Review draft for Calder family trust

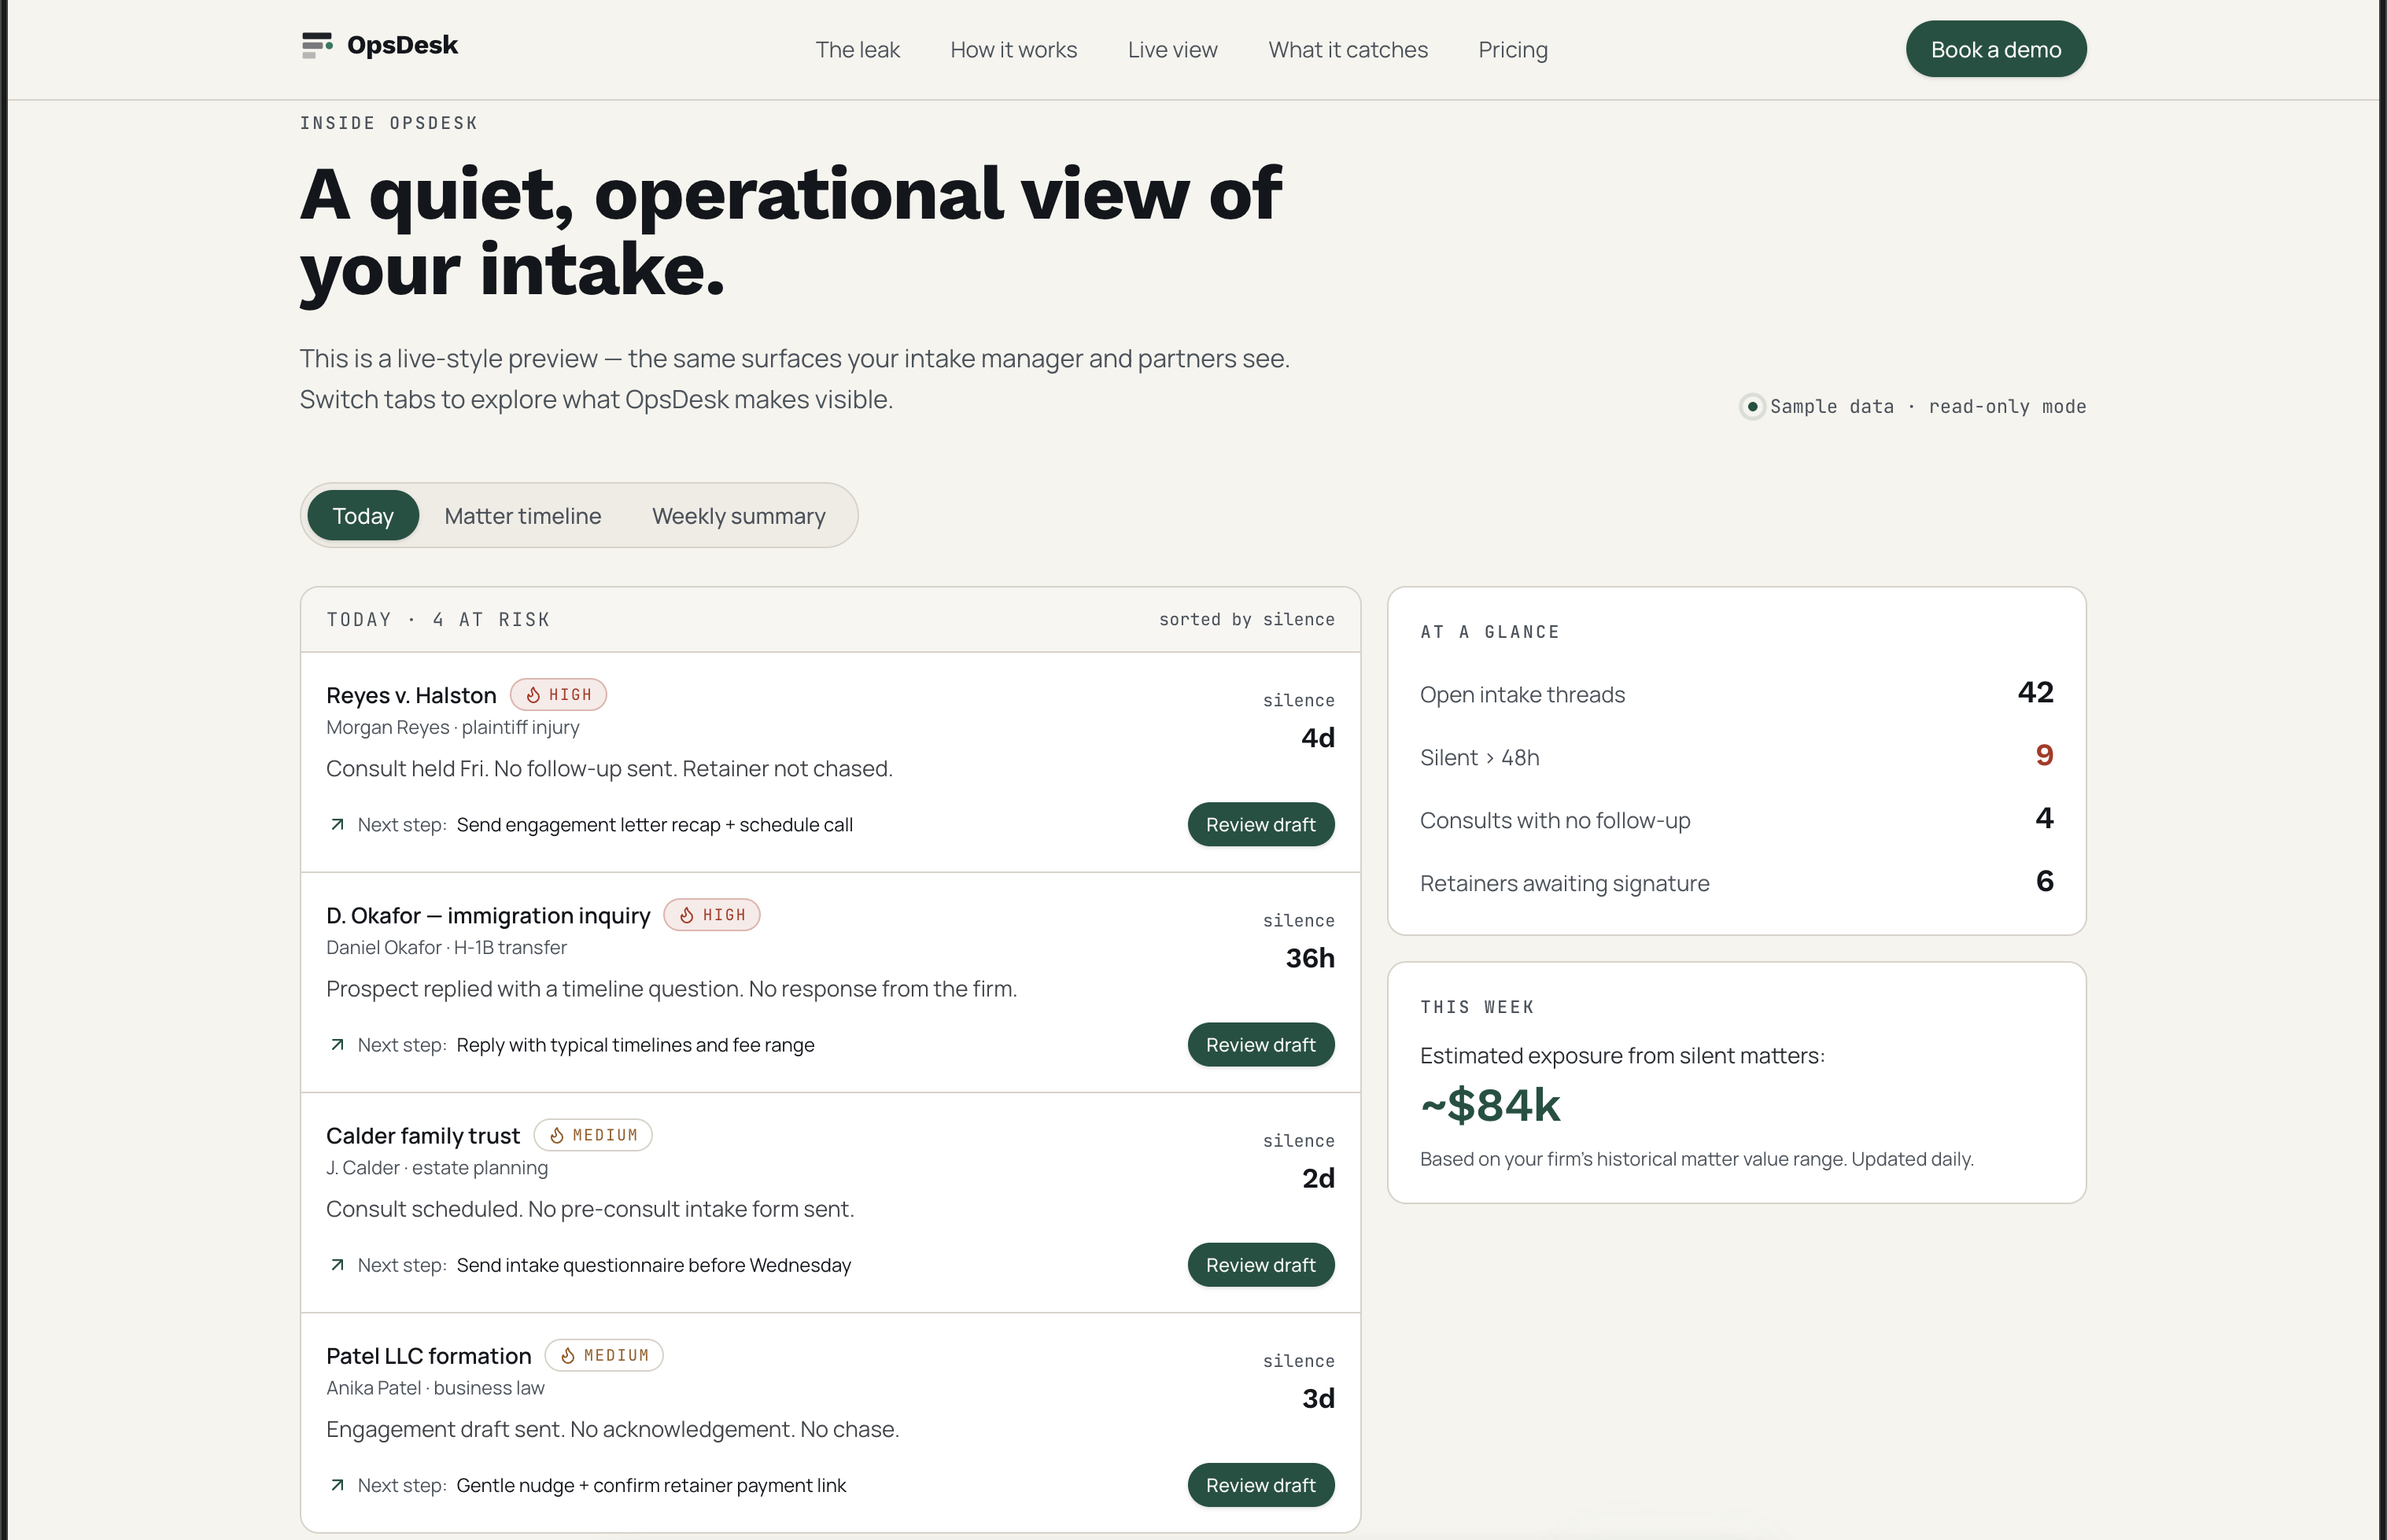coord(1261,1265)
